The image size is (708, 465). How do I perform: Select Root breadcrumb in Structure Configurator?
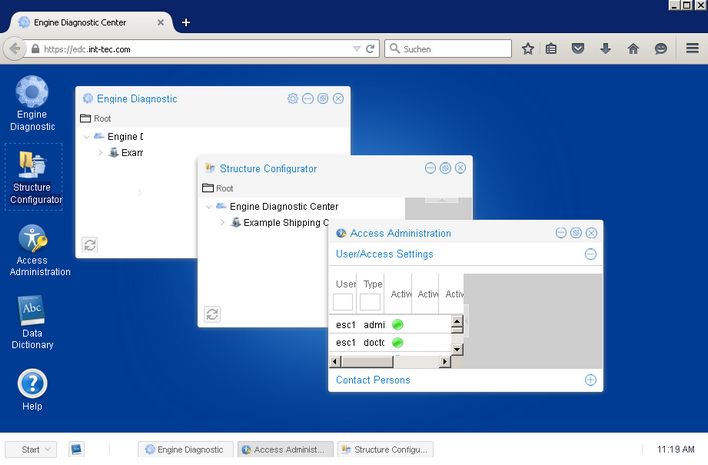click(x=224, y=188)
